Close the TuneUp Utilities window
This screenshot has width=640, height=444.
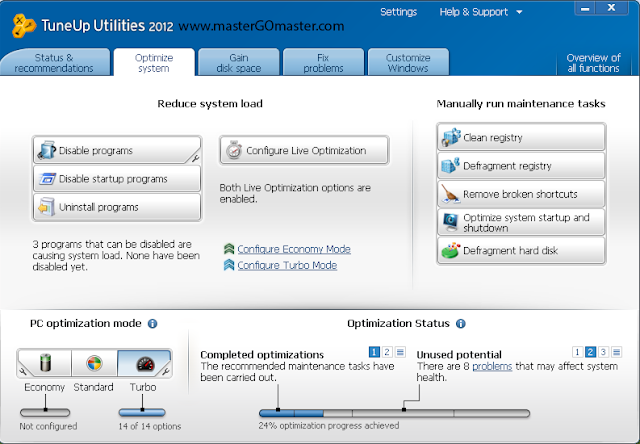click(x=611, y=8)
